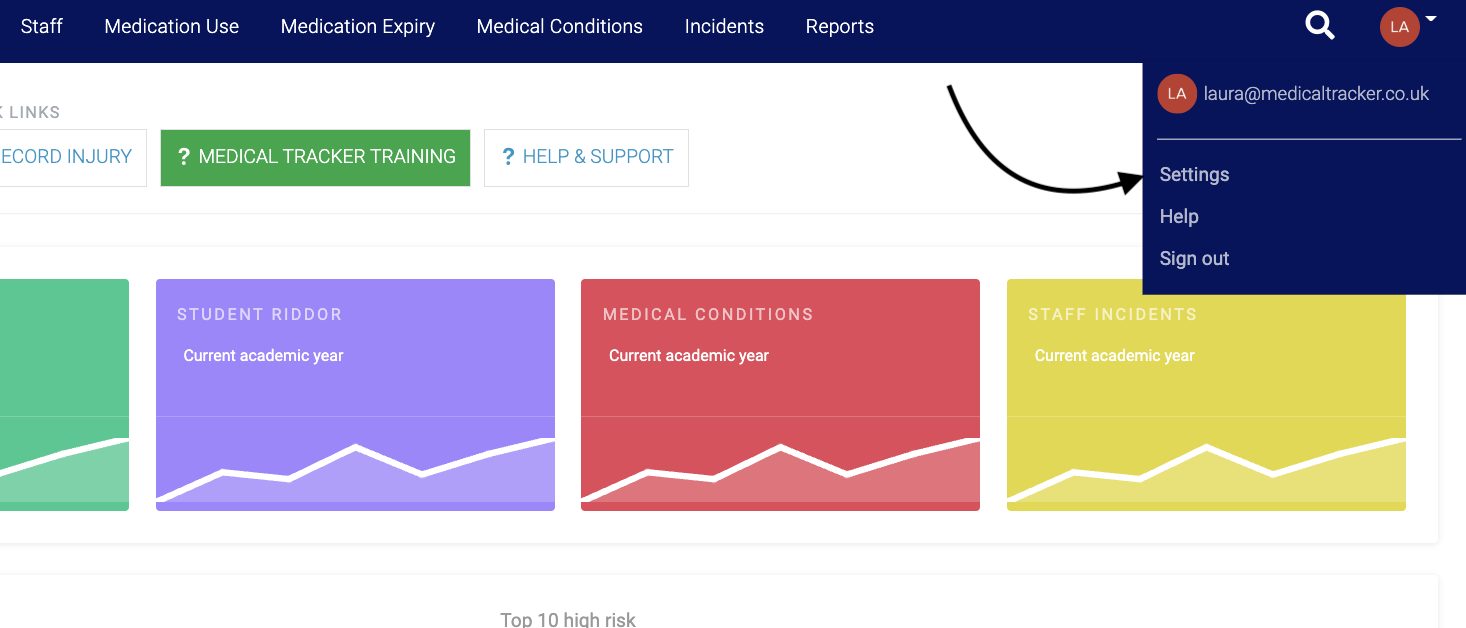Select Settings in user dropdown
The width and height of the screenshot is (1466, 628).
(1194, 174)
